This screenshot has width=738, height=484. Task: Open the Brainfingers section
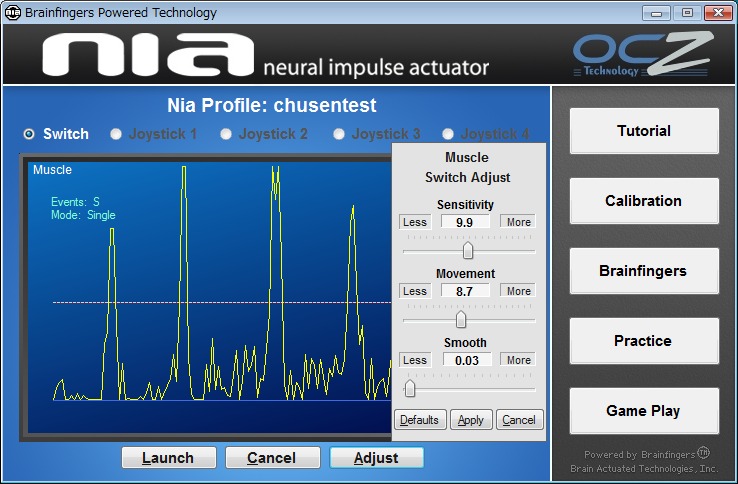(644, 271)
